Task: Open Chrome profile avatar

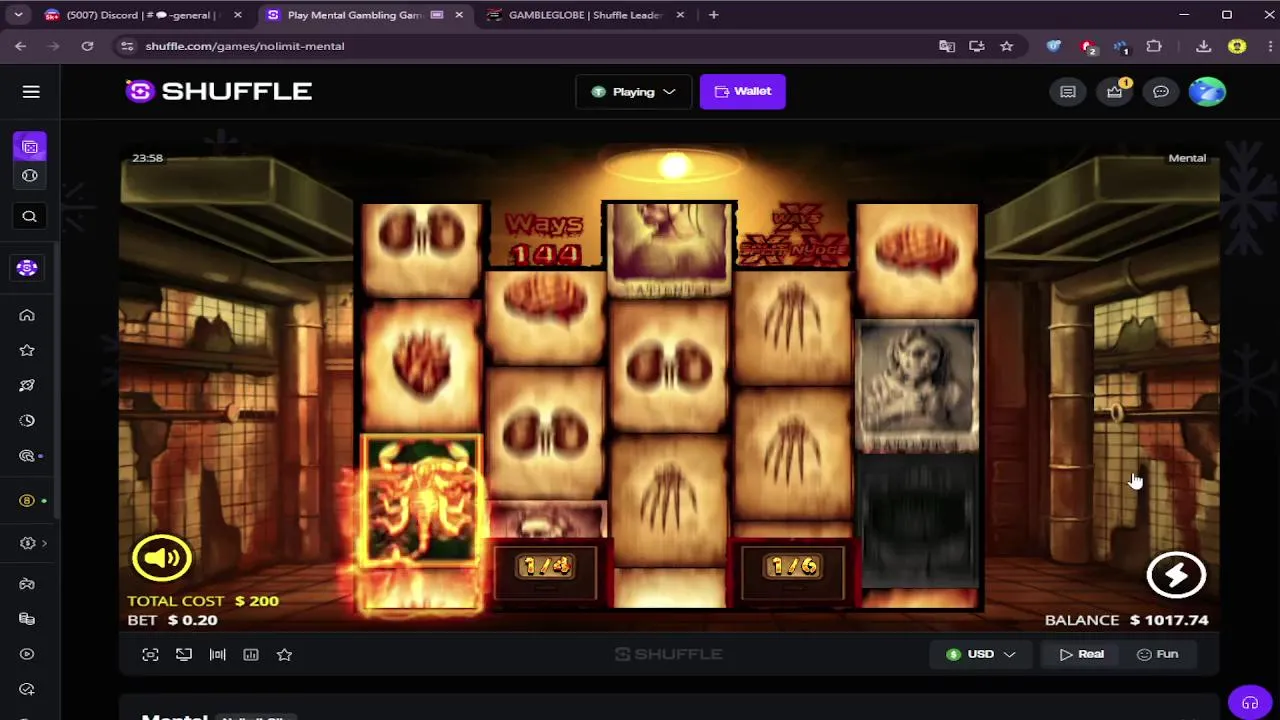Action: (x=1237, y=46)
